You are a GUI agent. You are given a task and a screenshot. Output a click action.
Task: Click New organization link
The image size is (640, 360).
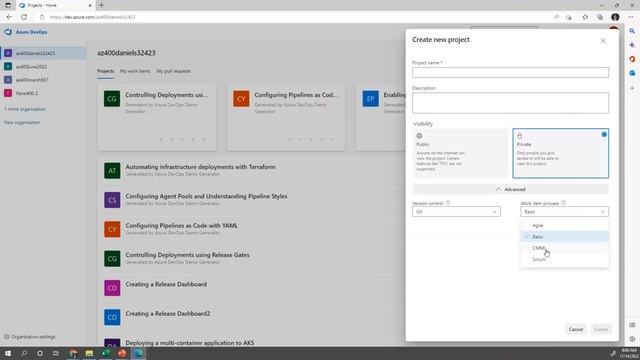22,122
